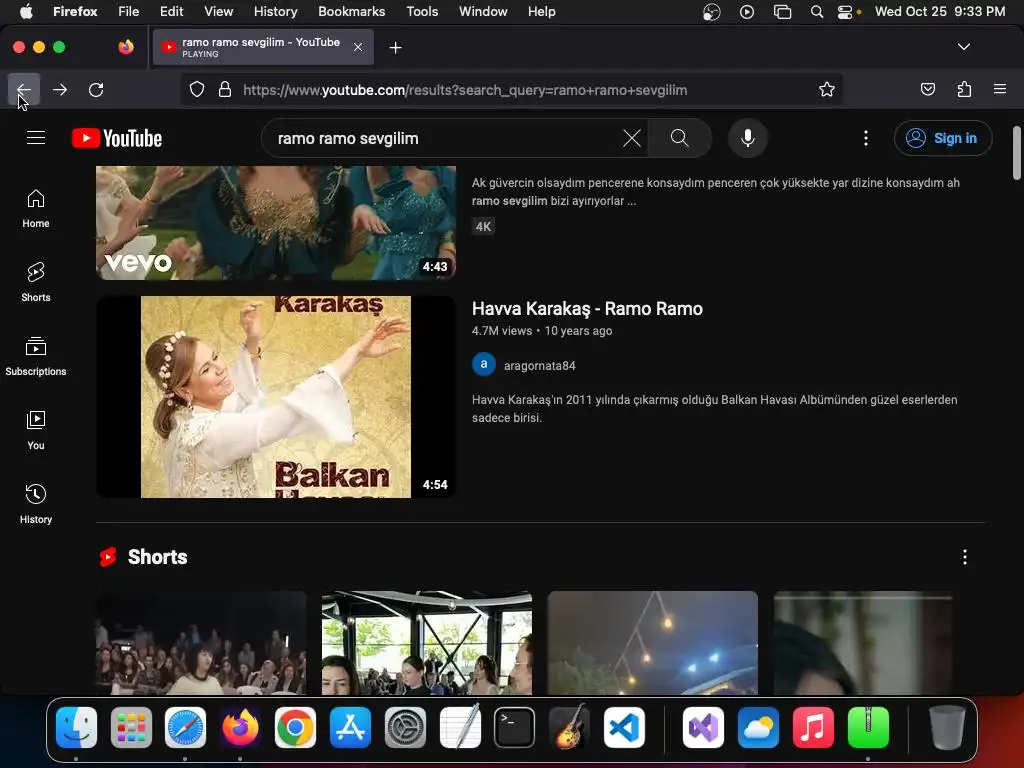The width and height of the screenshot is (1024, 768).
Task: Click the page vertical scrollbar thumb
Action: 1016,153
